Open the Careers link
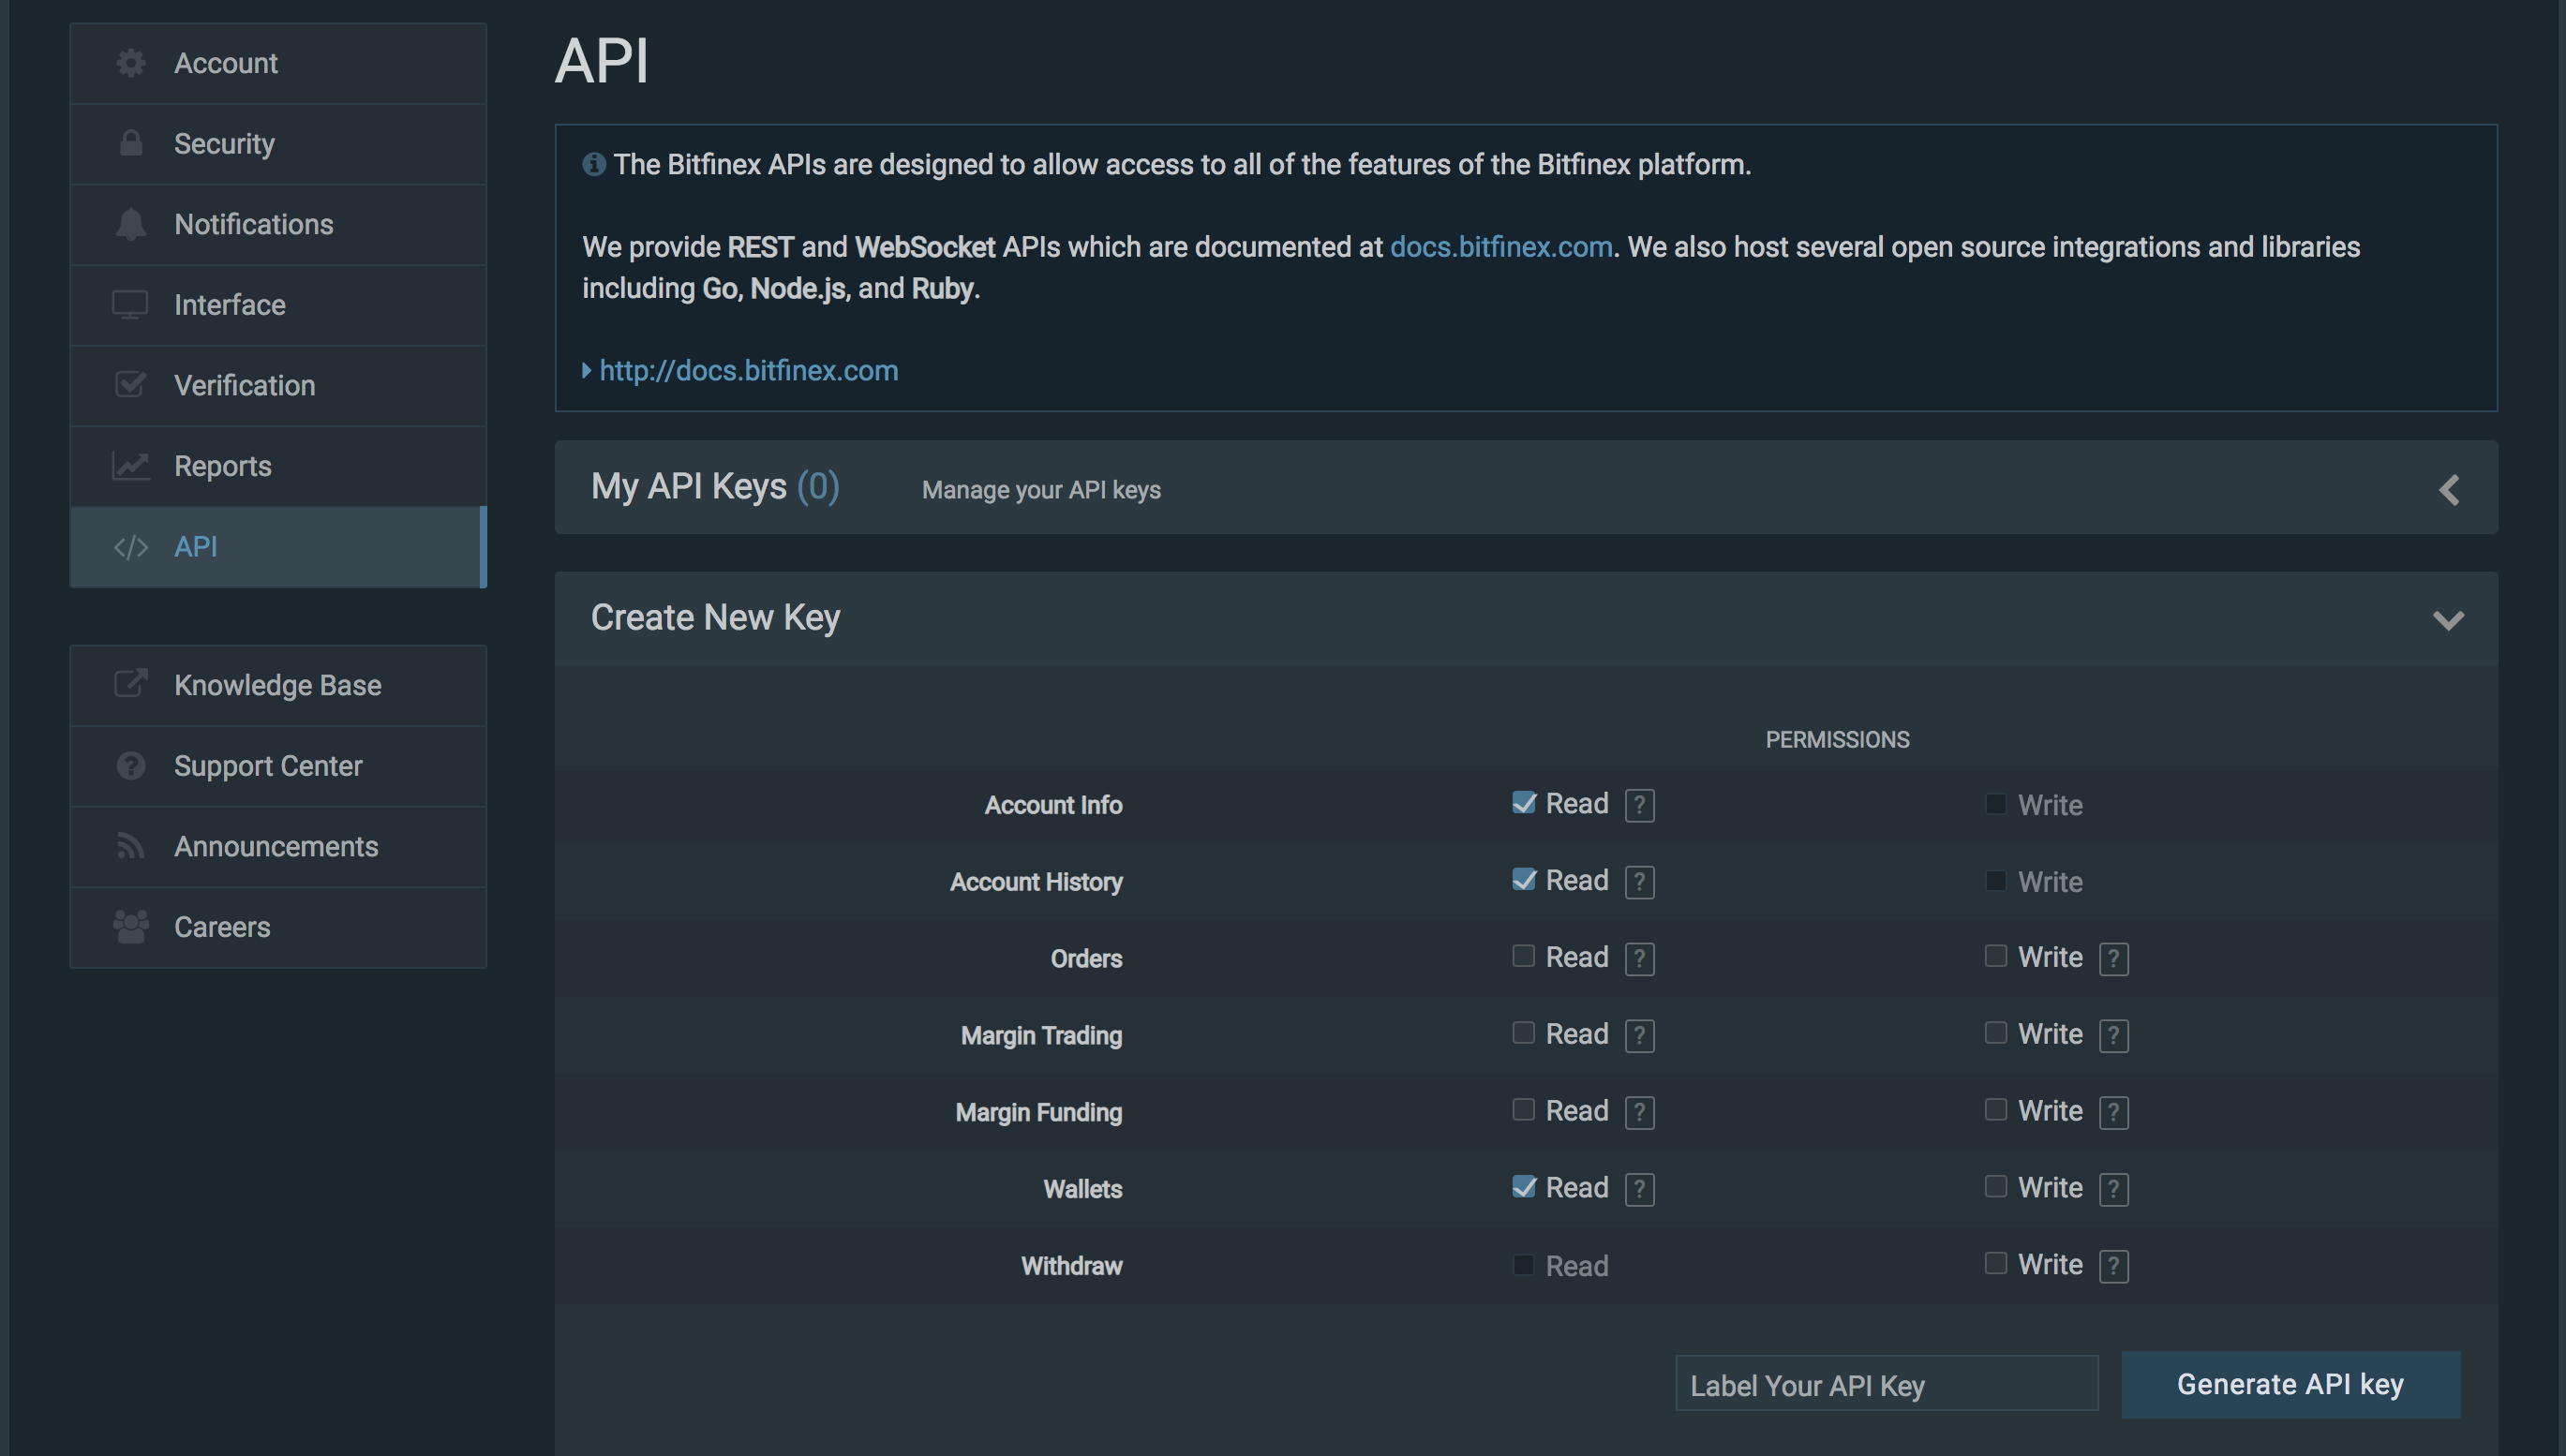This screenshot has width=2566, height=1456. tap(278, 928)
